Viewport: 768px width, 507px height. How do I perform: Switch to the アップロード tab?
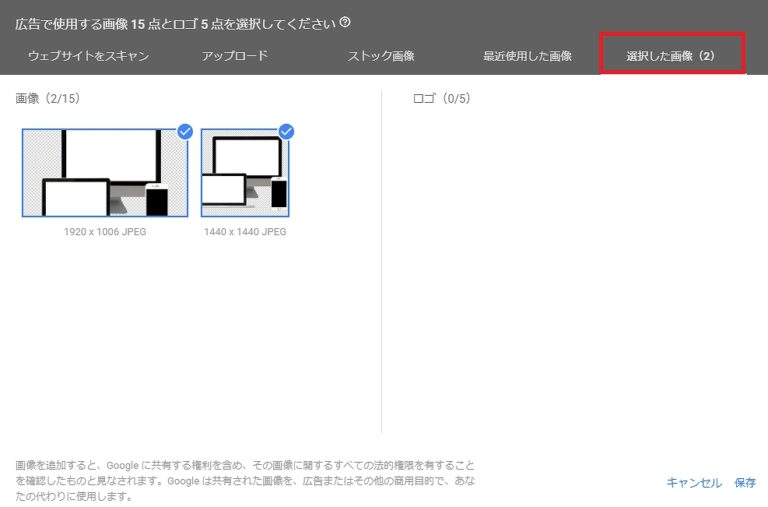[x=234, y=56]
